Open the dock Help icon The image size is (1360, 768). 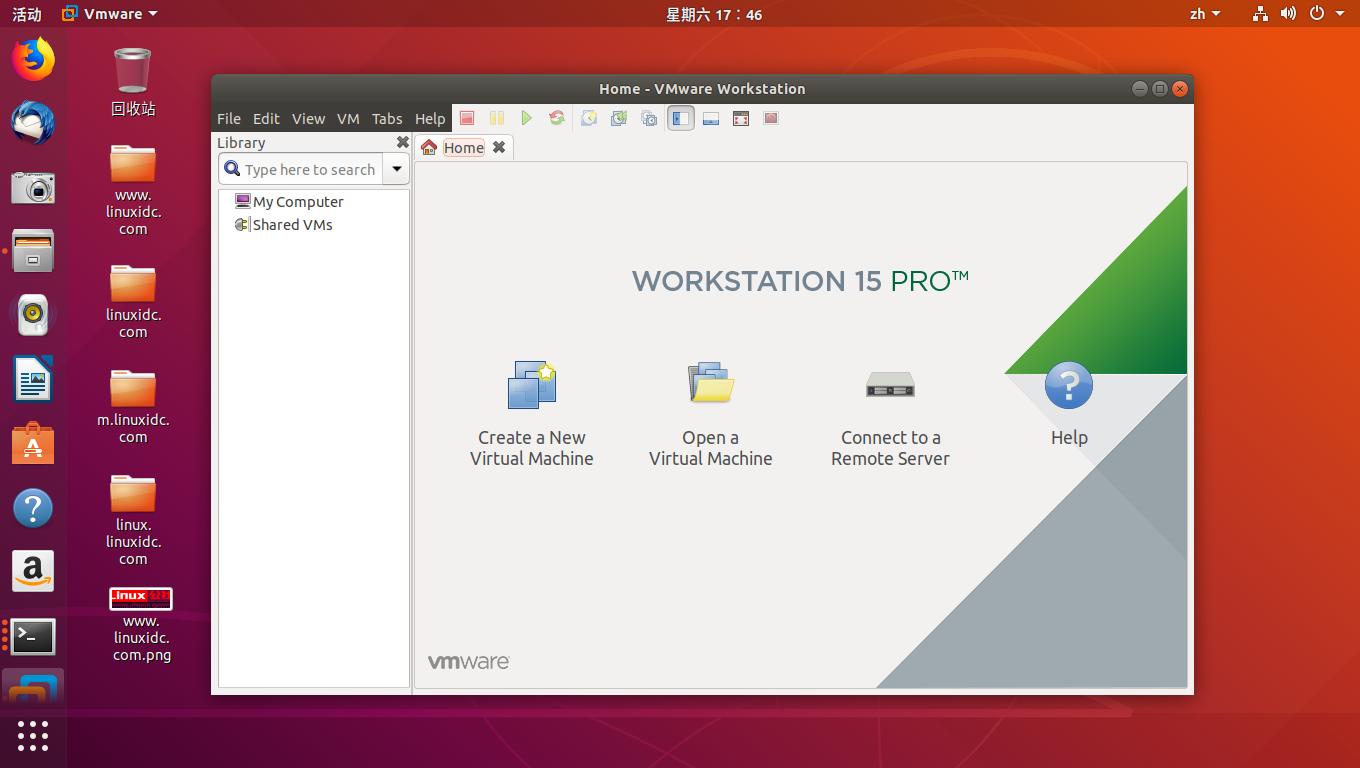(33, 508)
